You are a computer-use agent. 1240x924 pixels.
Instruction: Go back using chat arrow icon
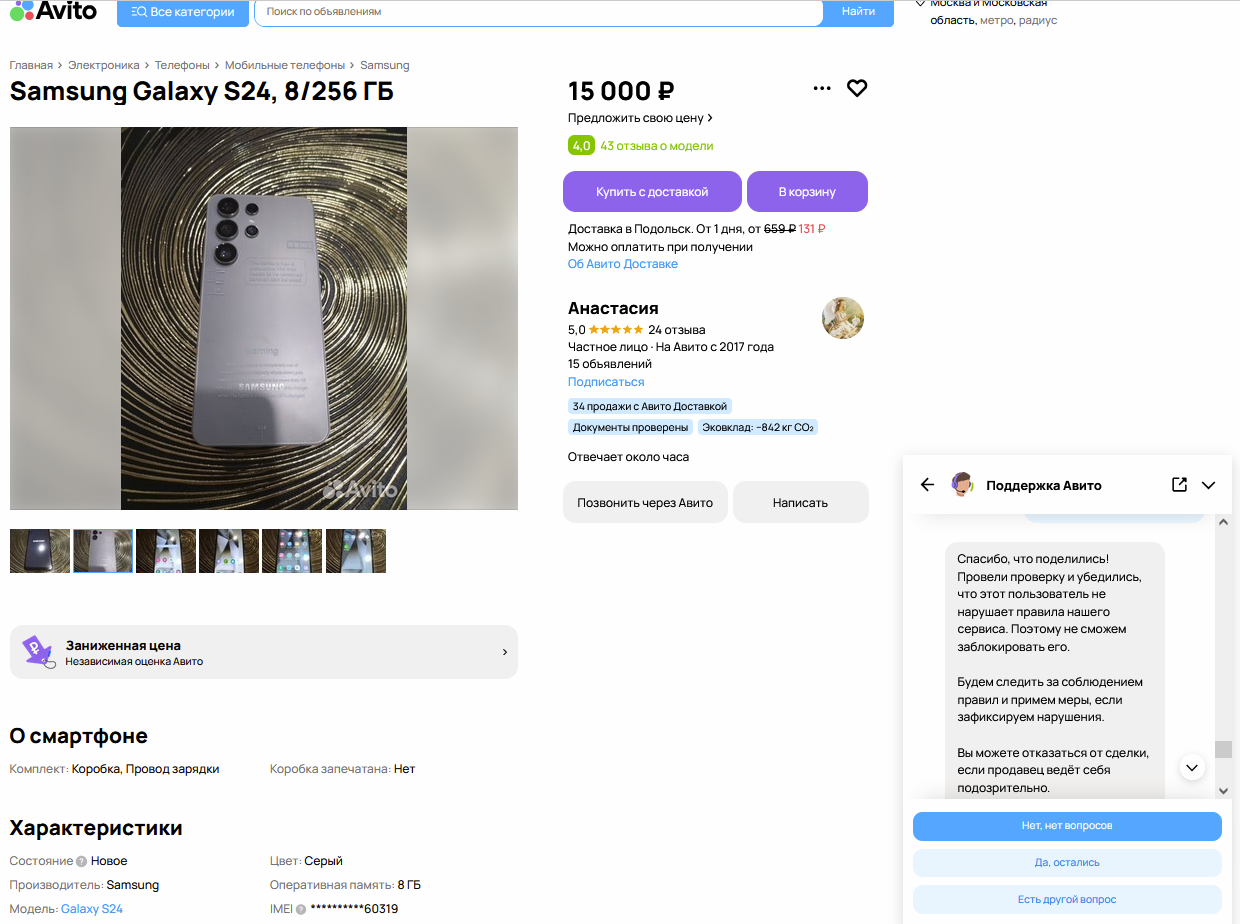click(x=927, y=485)
